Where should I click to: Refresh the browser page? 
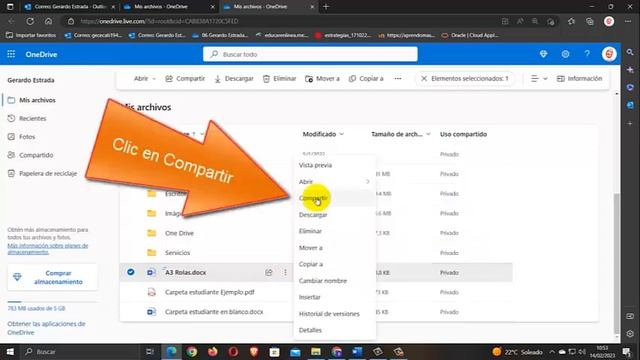tap(30, 21)
